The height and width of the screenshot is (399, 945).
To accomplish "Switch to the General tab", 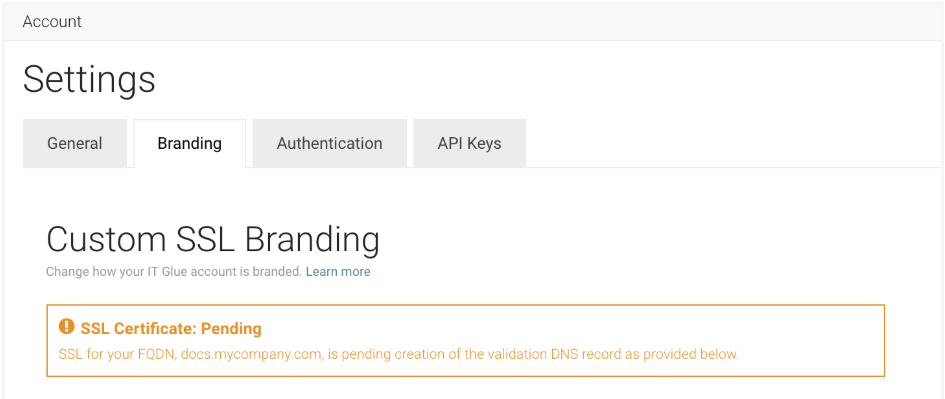I will [x=75, y=143].
